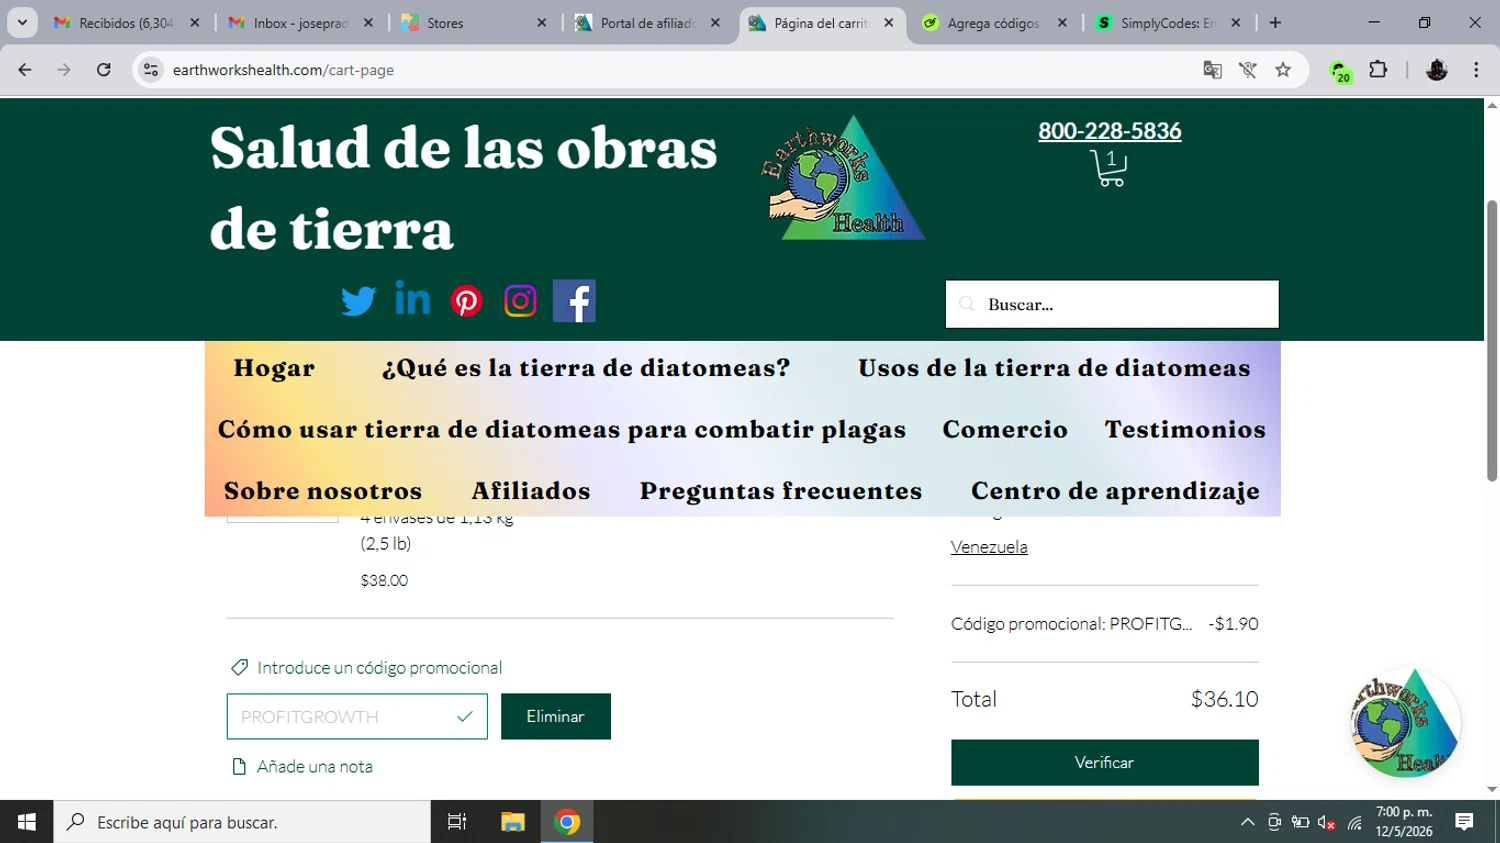Bookmark this page with the star
Viewport: 1500px width, 843px height.
[x=1283, y=70]
